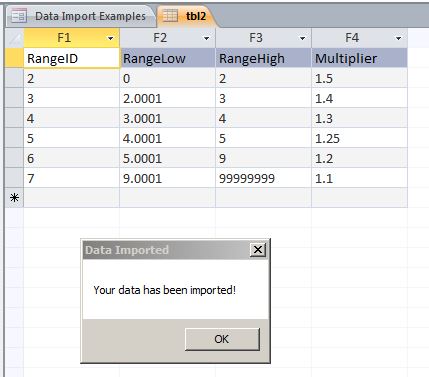Click the F2 cell containing 0
429x377 pixels.
pyautogui.click(x=167, y=78)
